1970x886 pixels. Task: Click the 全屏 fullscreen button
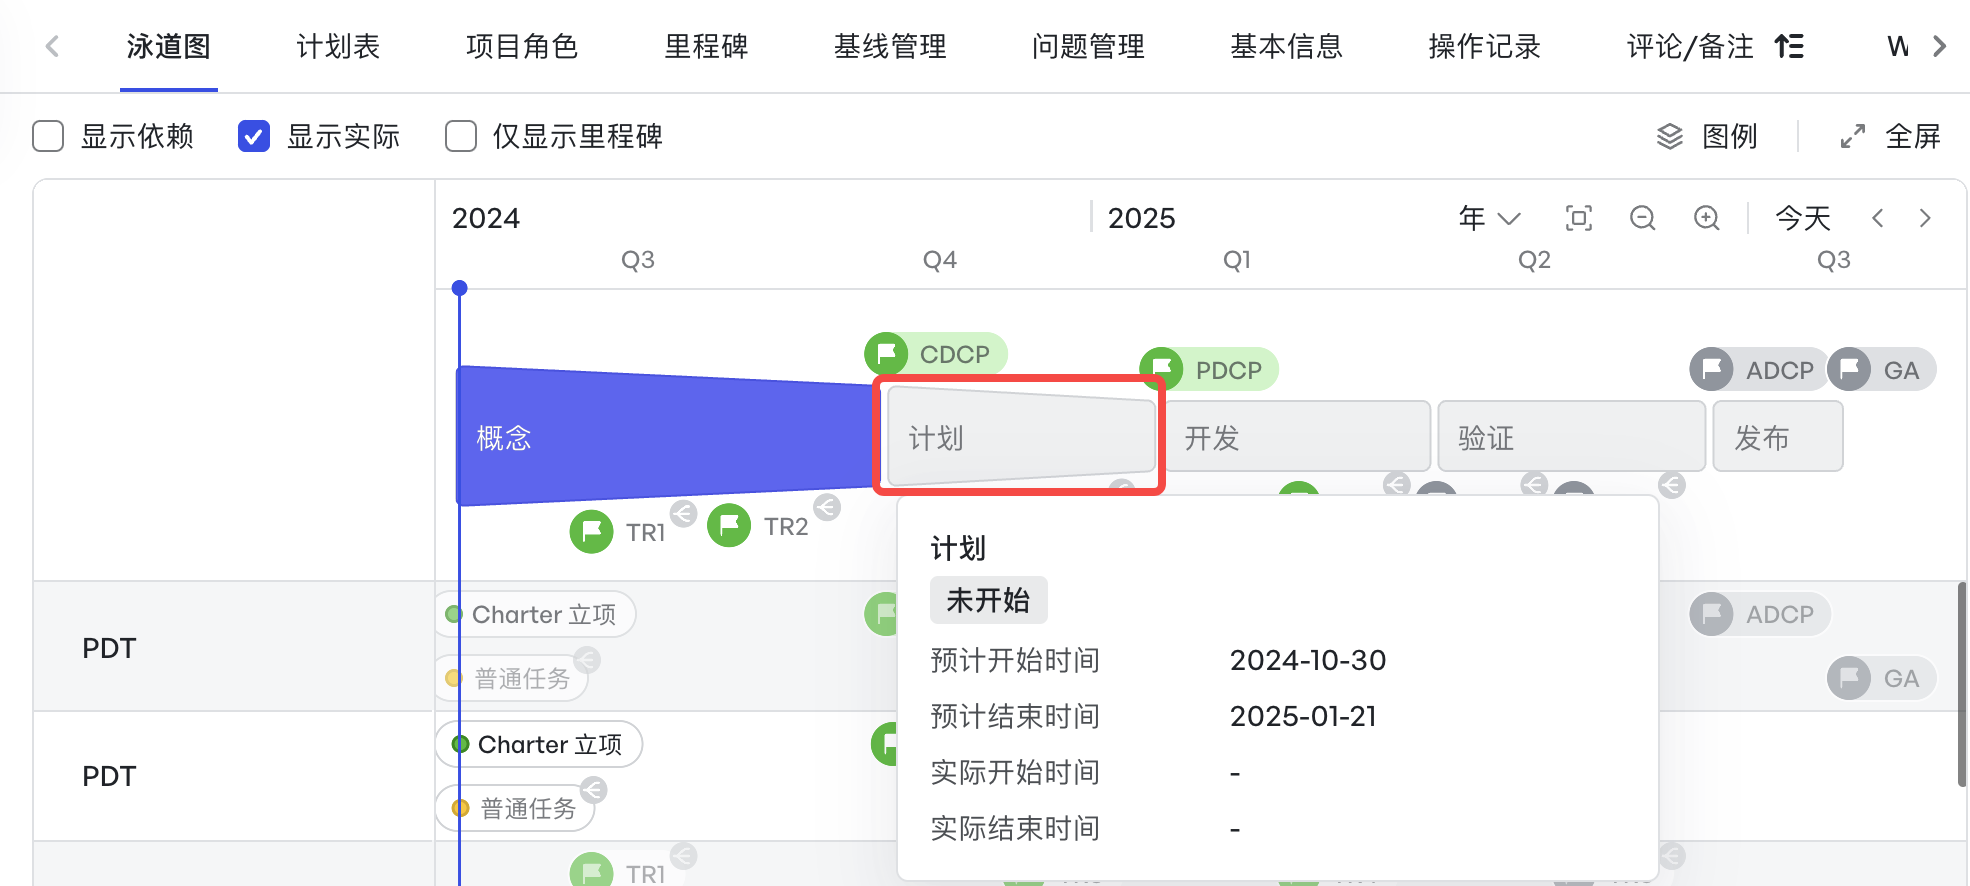click(x=1891, y=136)
